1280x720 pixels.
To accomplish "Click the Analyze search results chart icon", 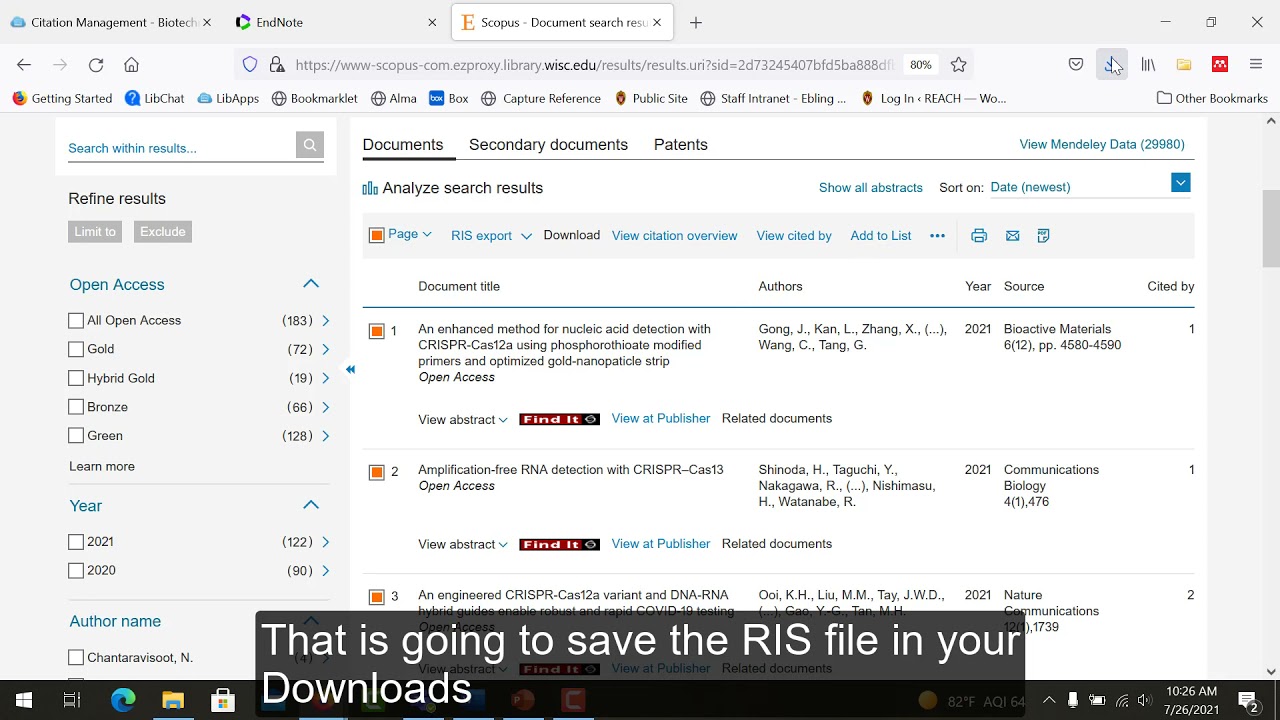I will pyautogui.click(x=370, y=188).
